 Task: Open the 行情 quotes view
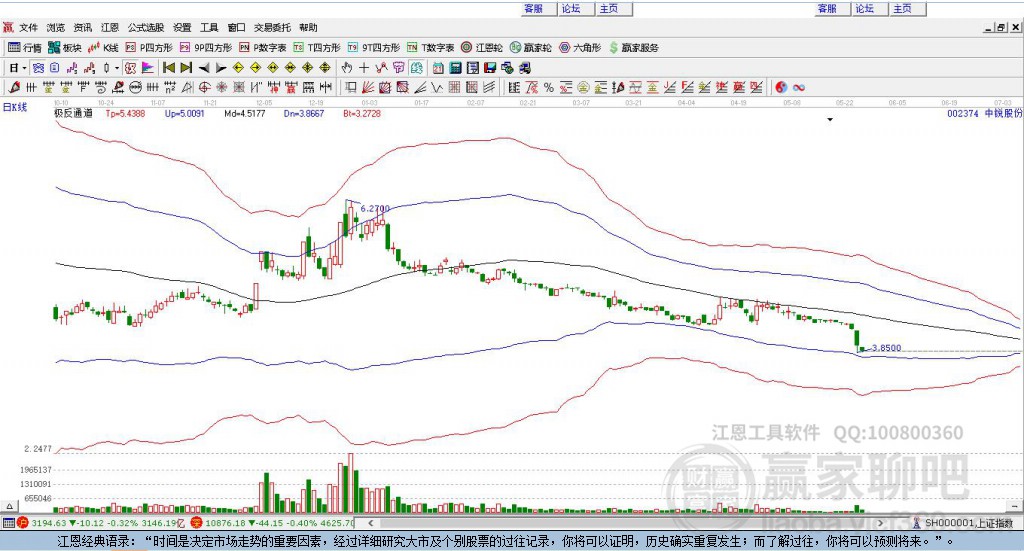coord(24,48)
